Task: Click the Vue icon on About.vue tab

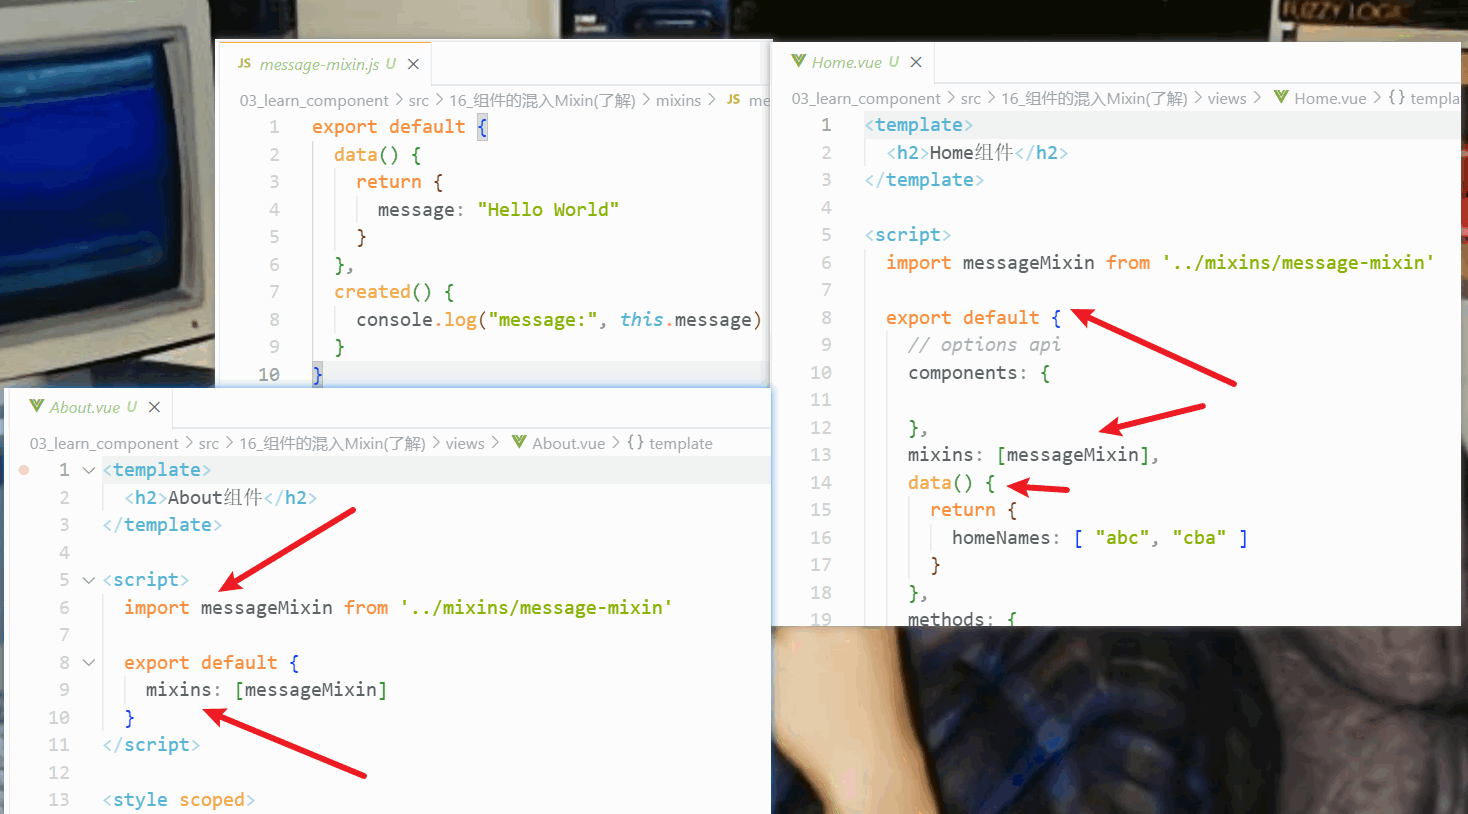Action: pyautogui.click(x=37, y=406)
